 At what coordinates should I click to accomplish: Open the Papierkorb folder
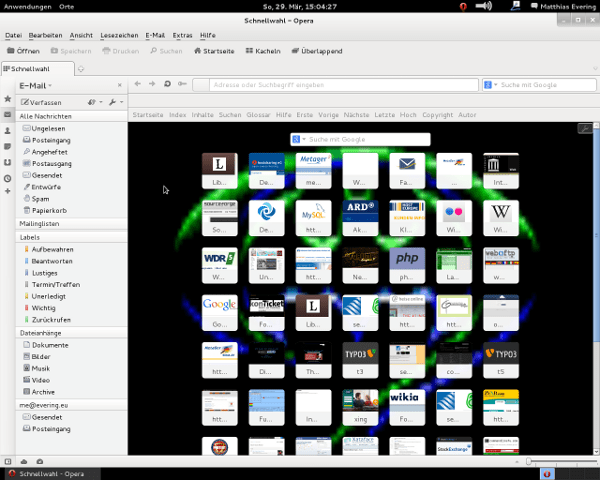tap(49, 211)
